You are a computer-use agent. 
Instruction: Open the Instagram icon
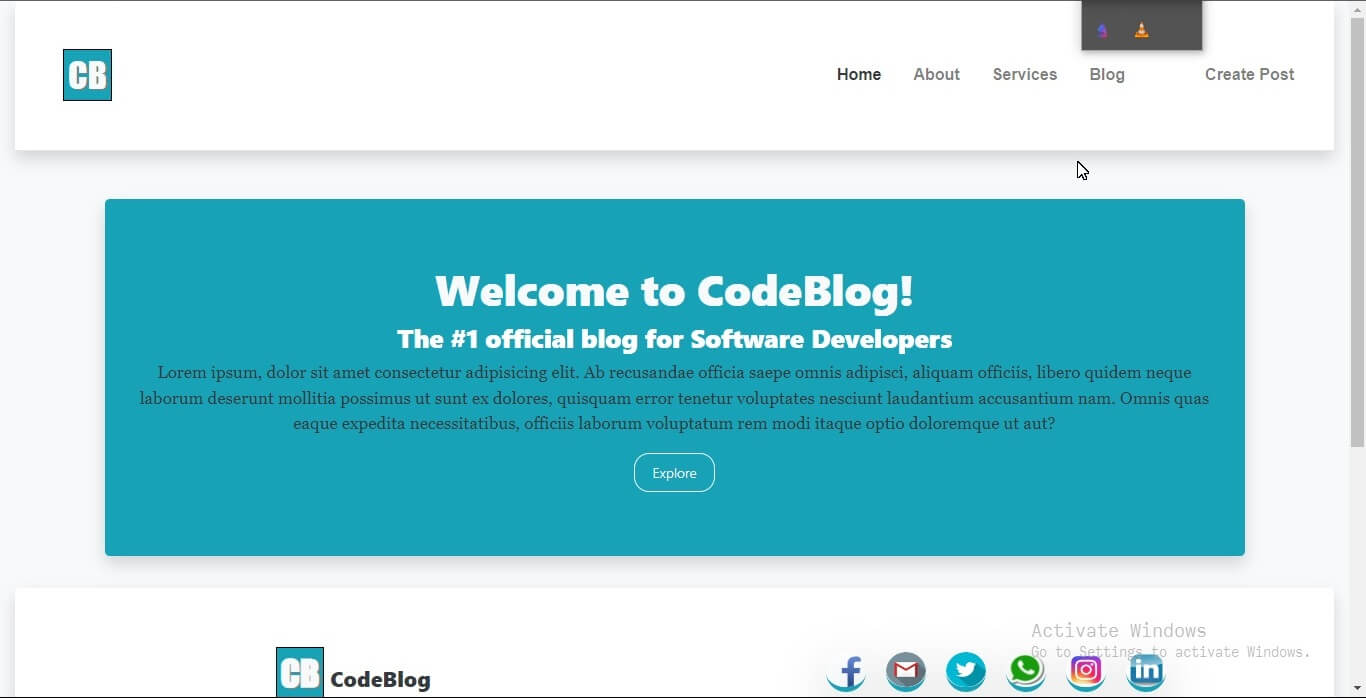(1086, 671)
